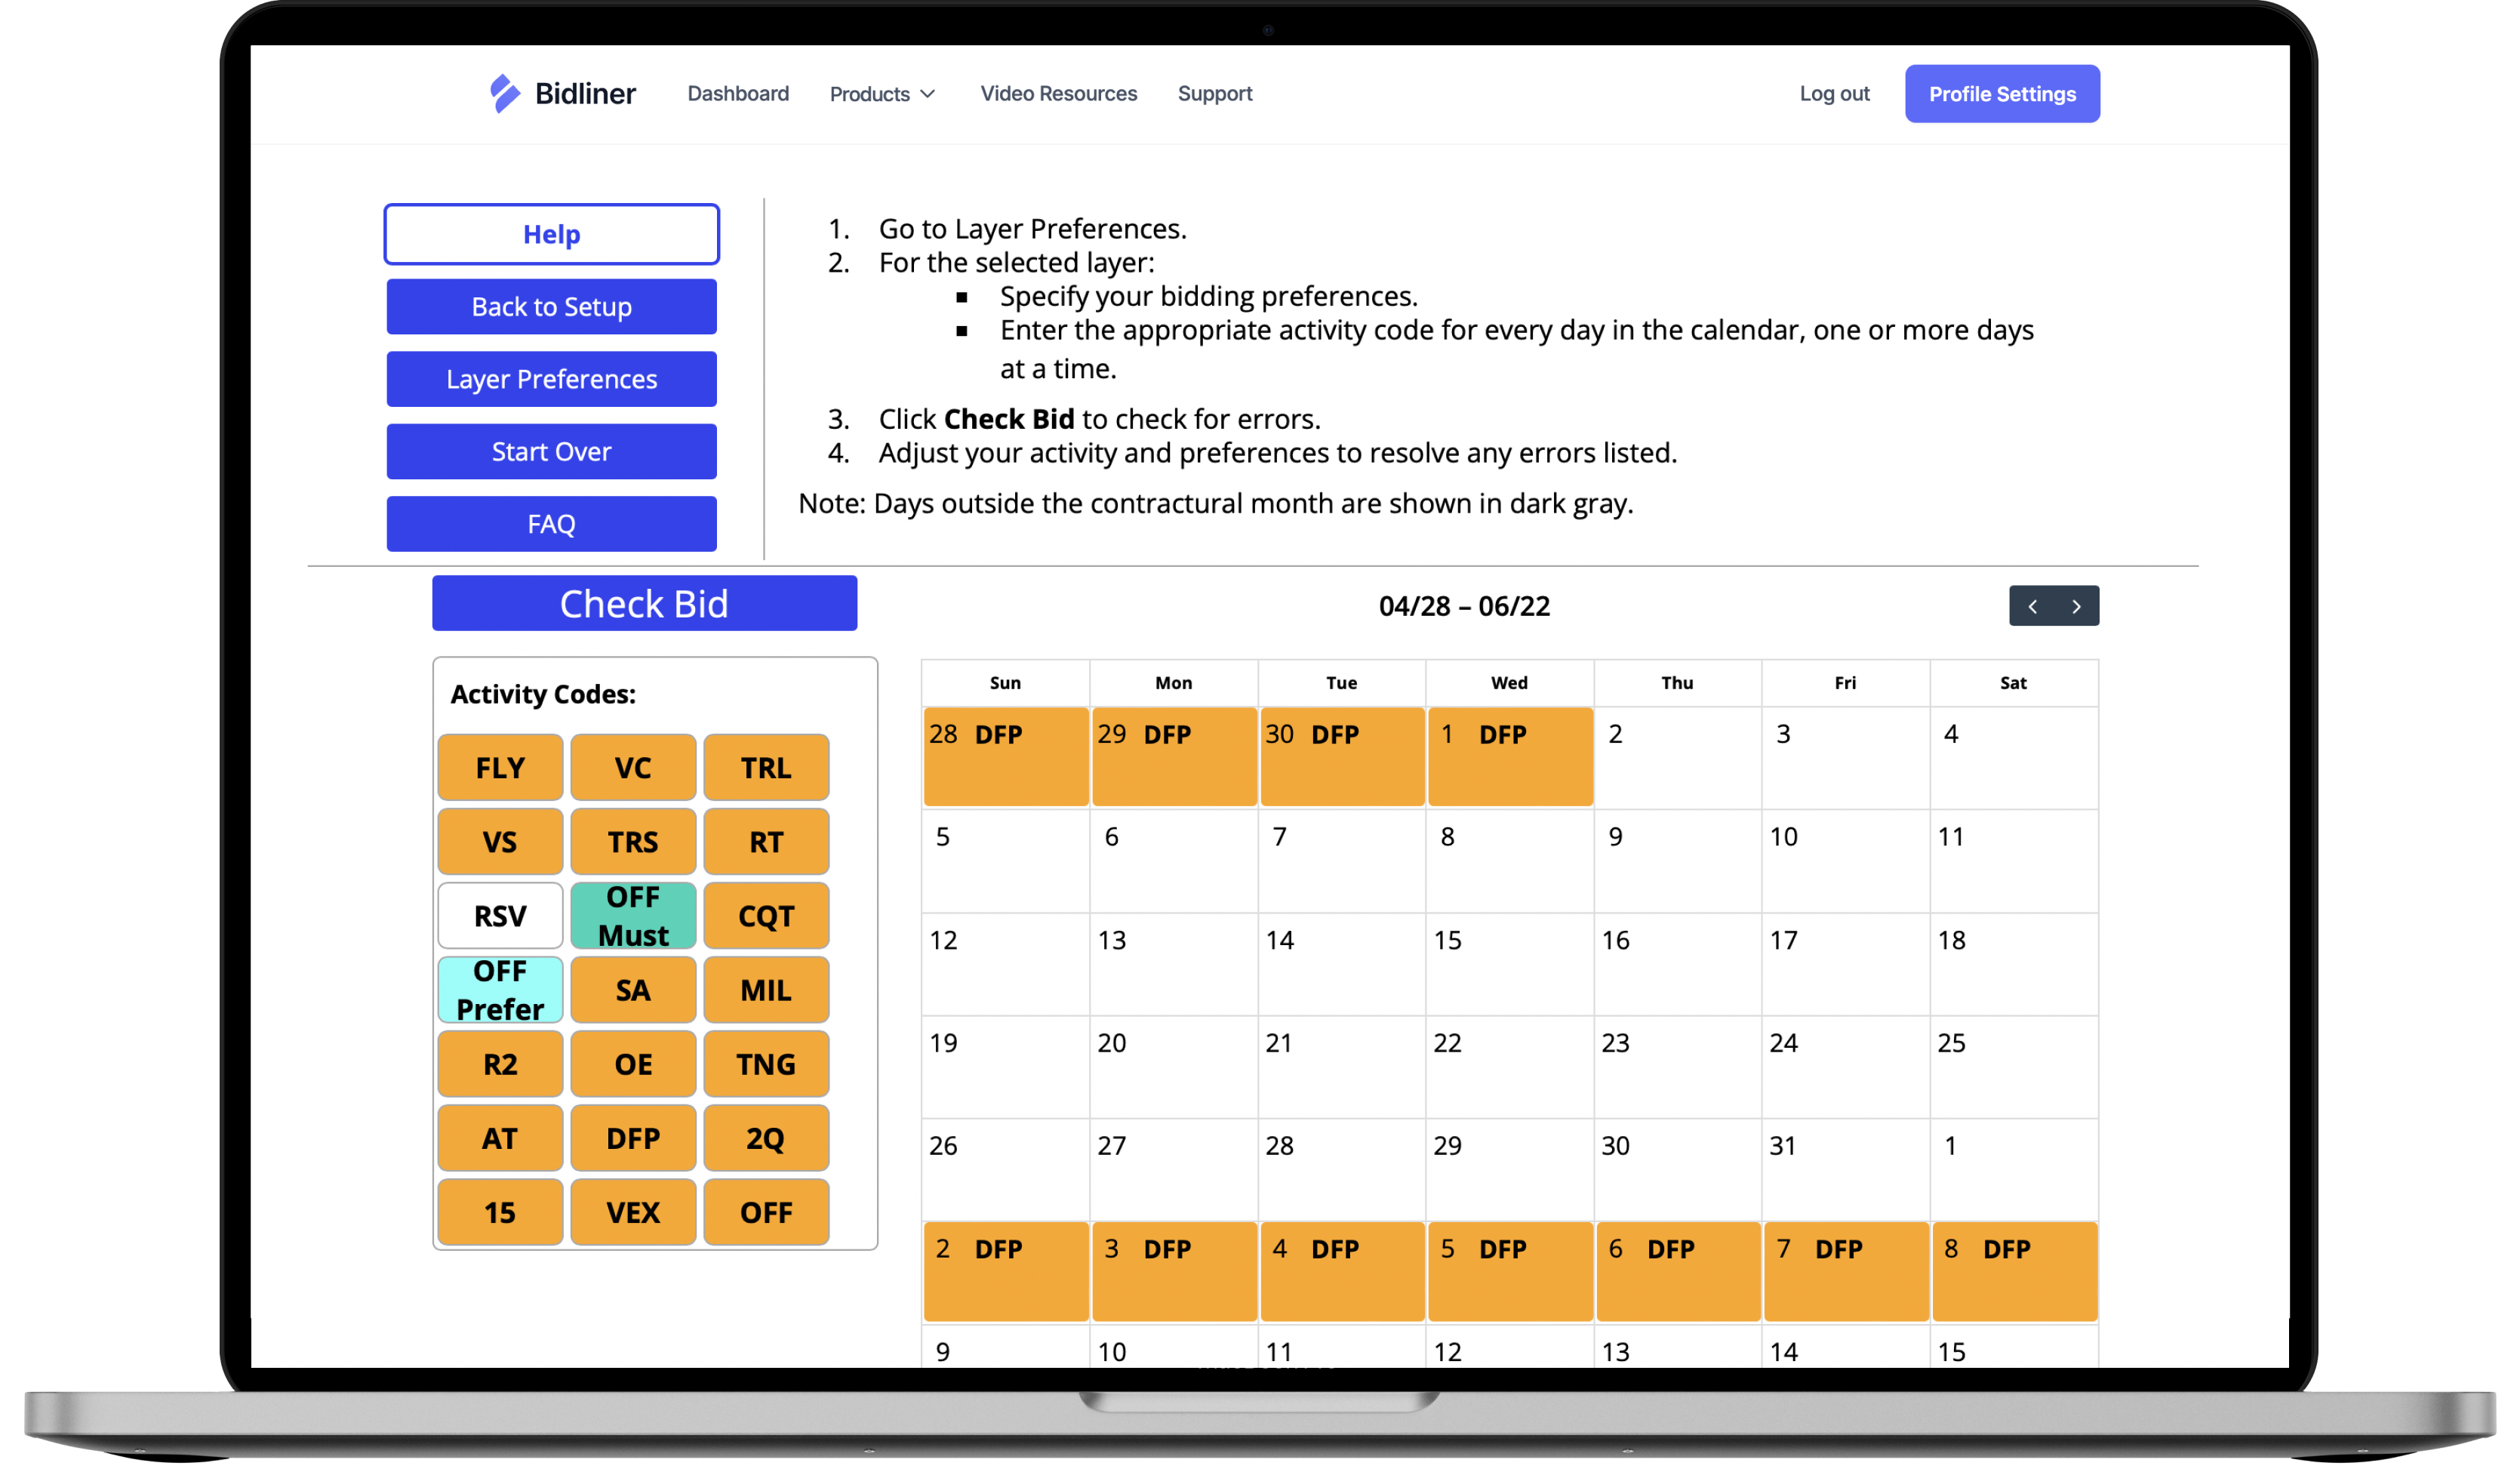Select the VEX activity code
Image resolution: width=2520 pixels, height=1472 pixels.
[x=633, y=1211]
